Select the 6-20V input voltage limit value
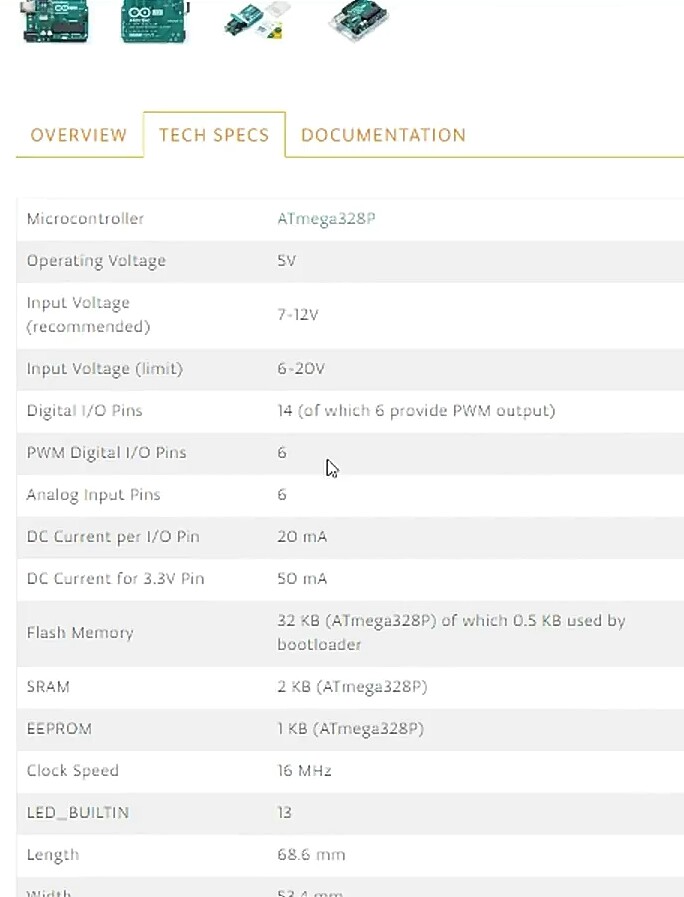The image size is (684, 897). tap(301, 368)
